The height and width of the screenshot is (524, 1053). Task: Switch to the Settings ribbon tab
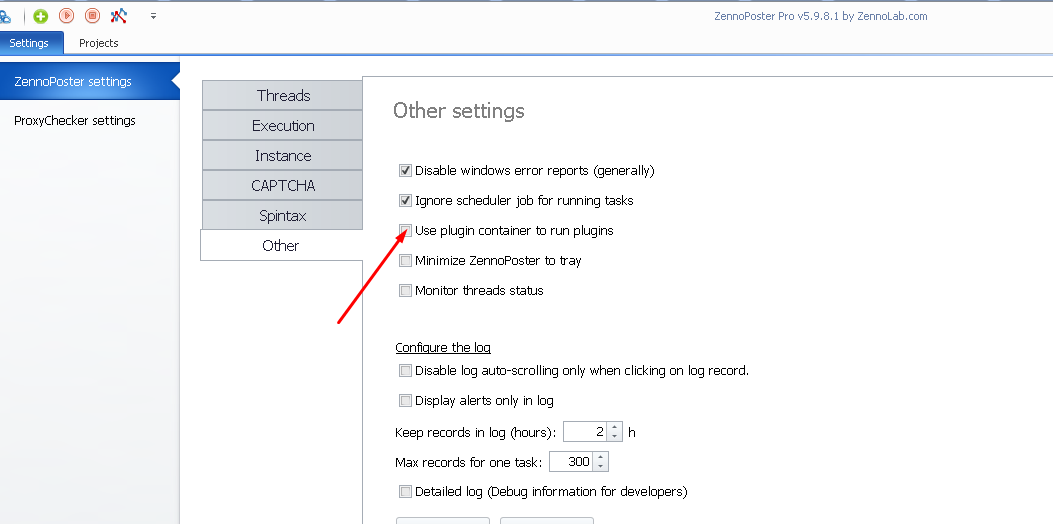pyautogui.click(x=29, y=42)
